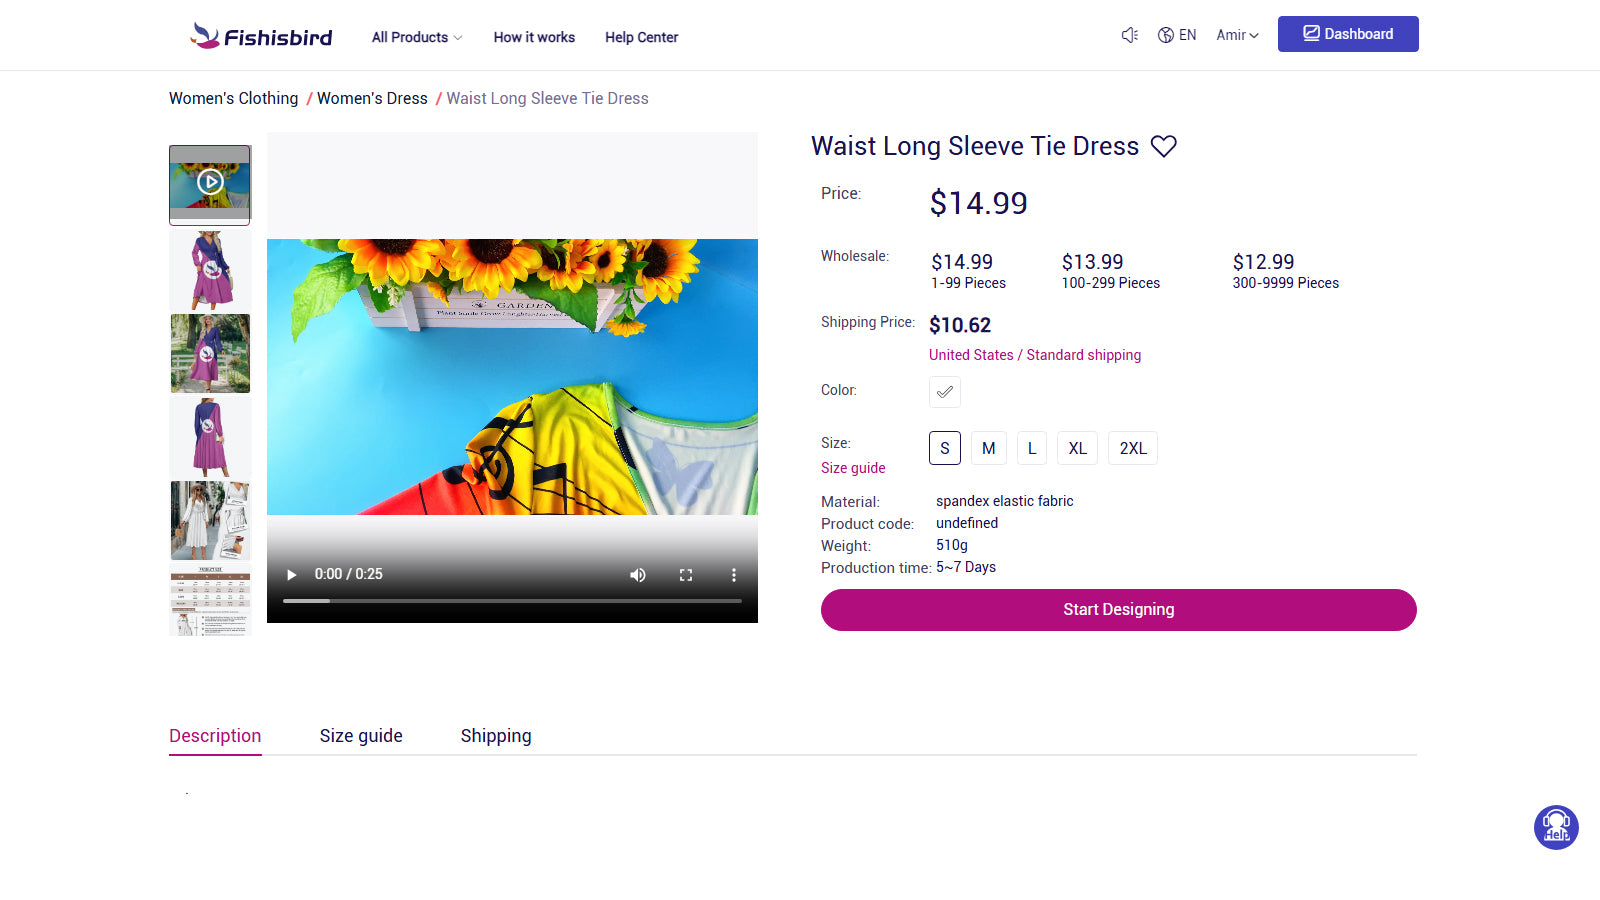Image resolution: width=1600 pixels, height=900 pixels.
Task: Play the product video
Action: 292,575
